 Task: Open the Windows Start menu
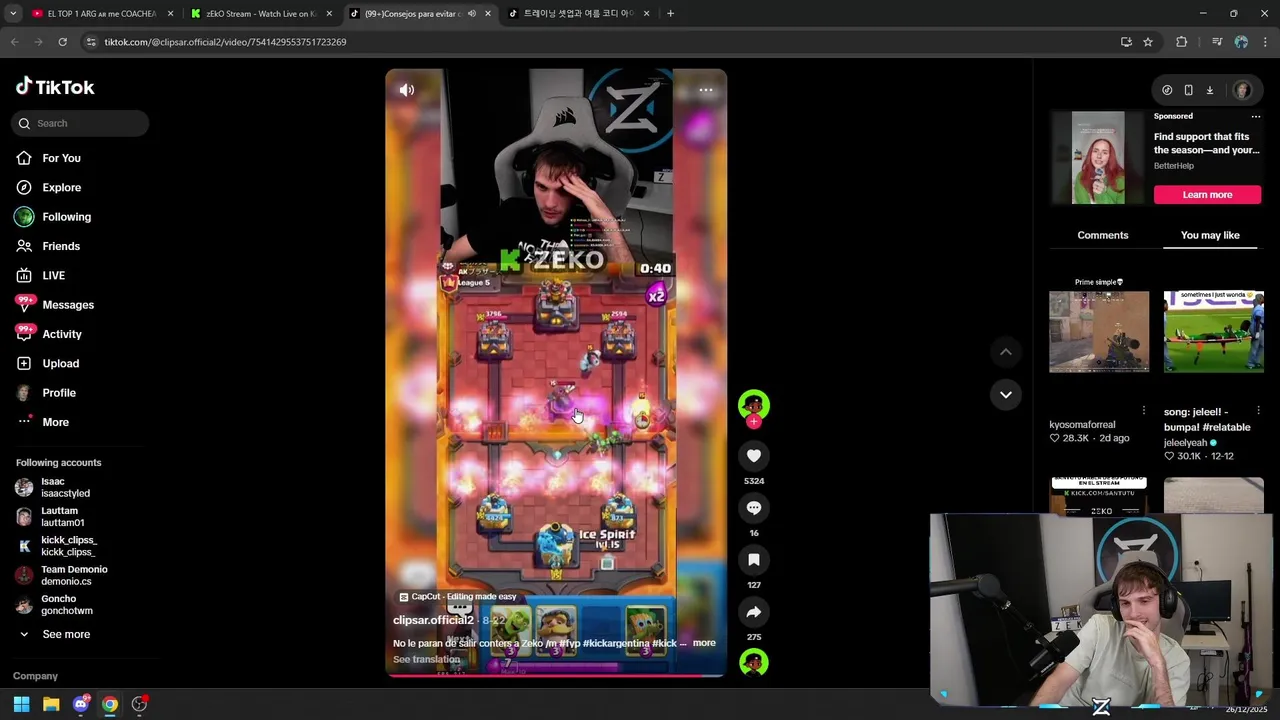(21, 704)
